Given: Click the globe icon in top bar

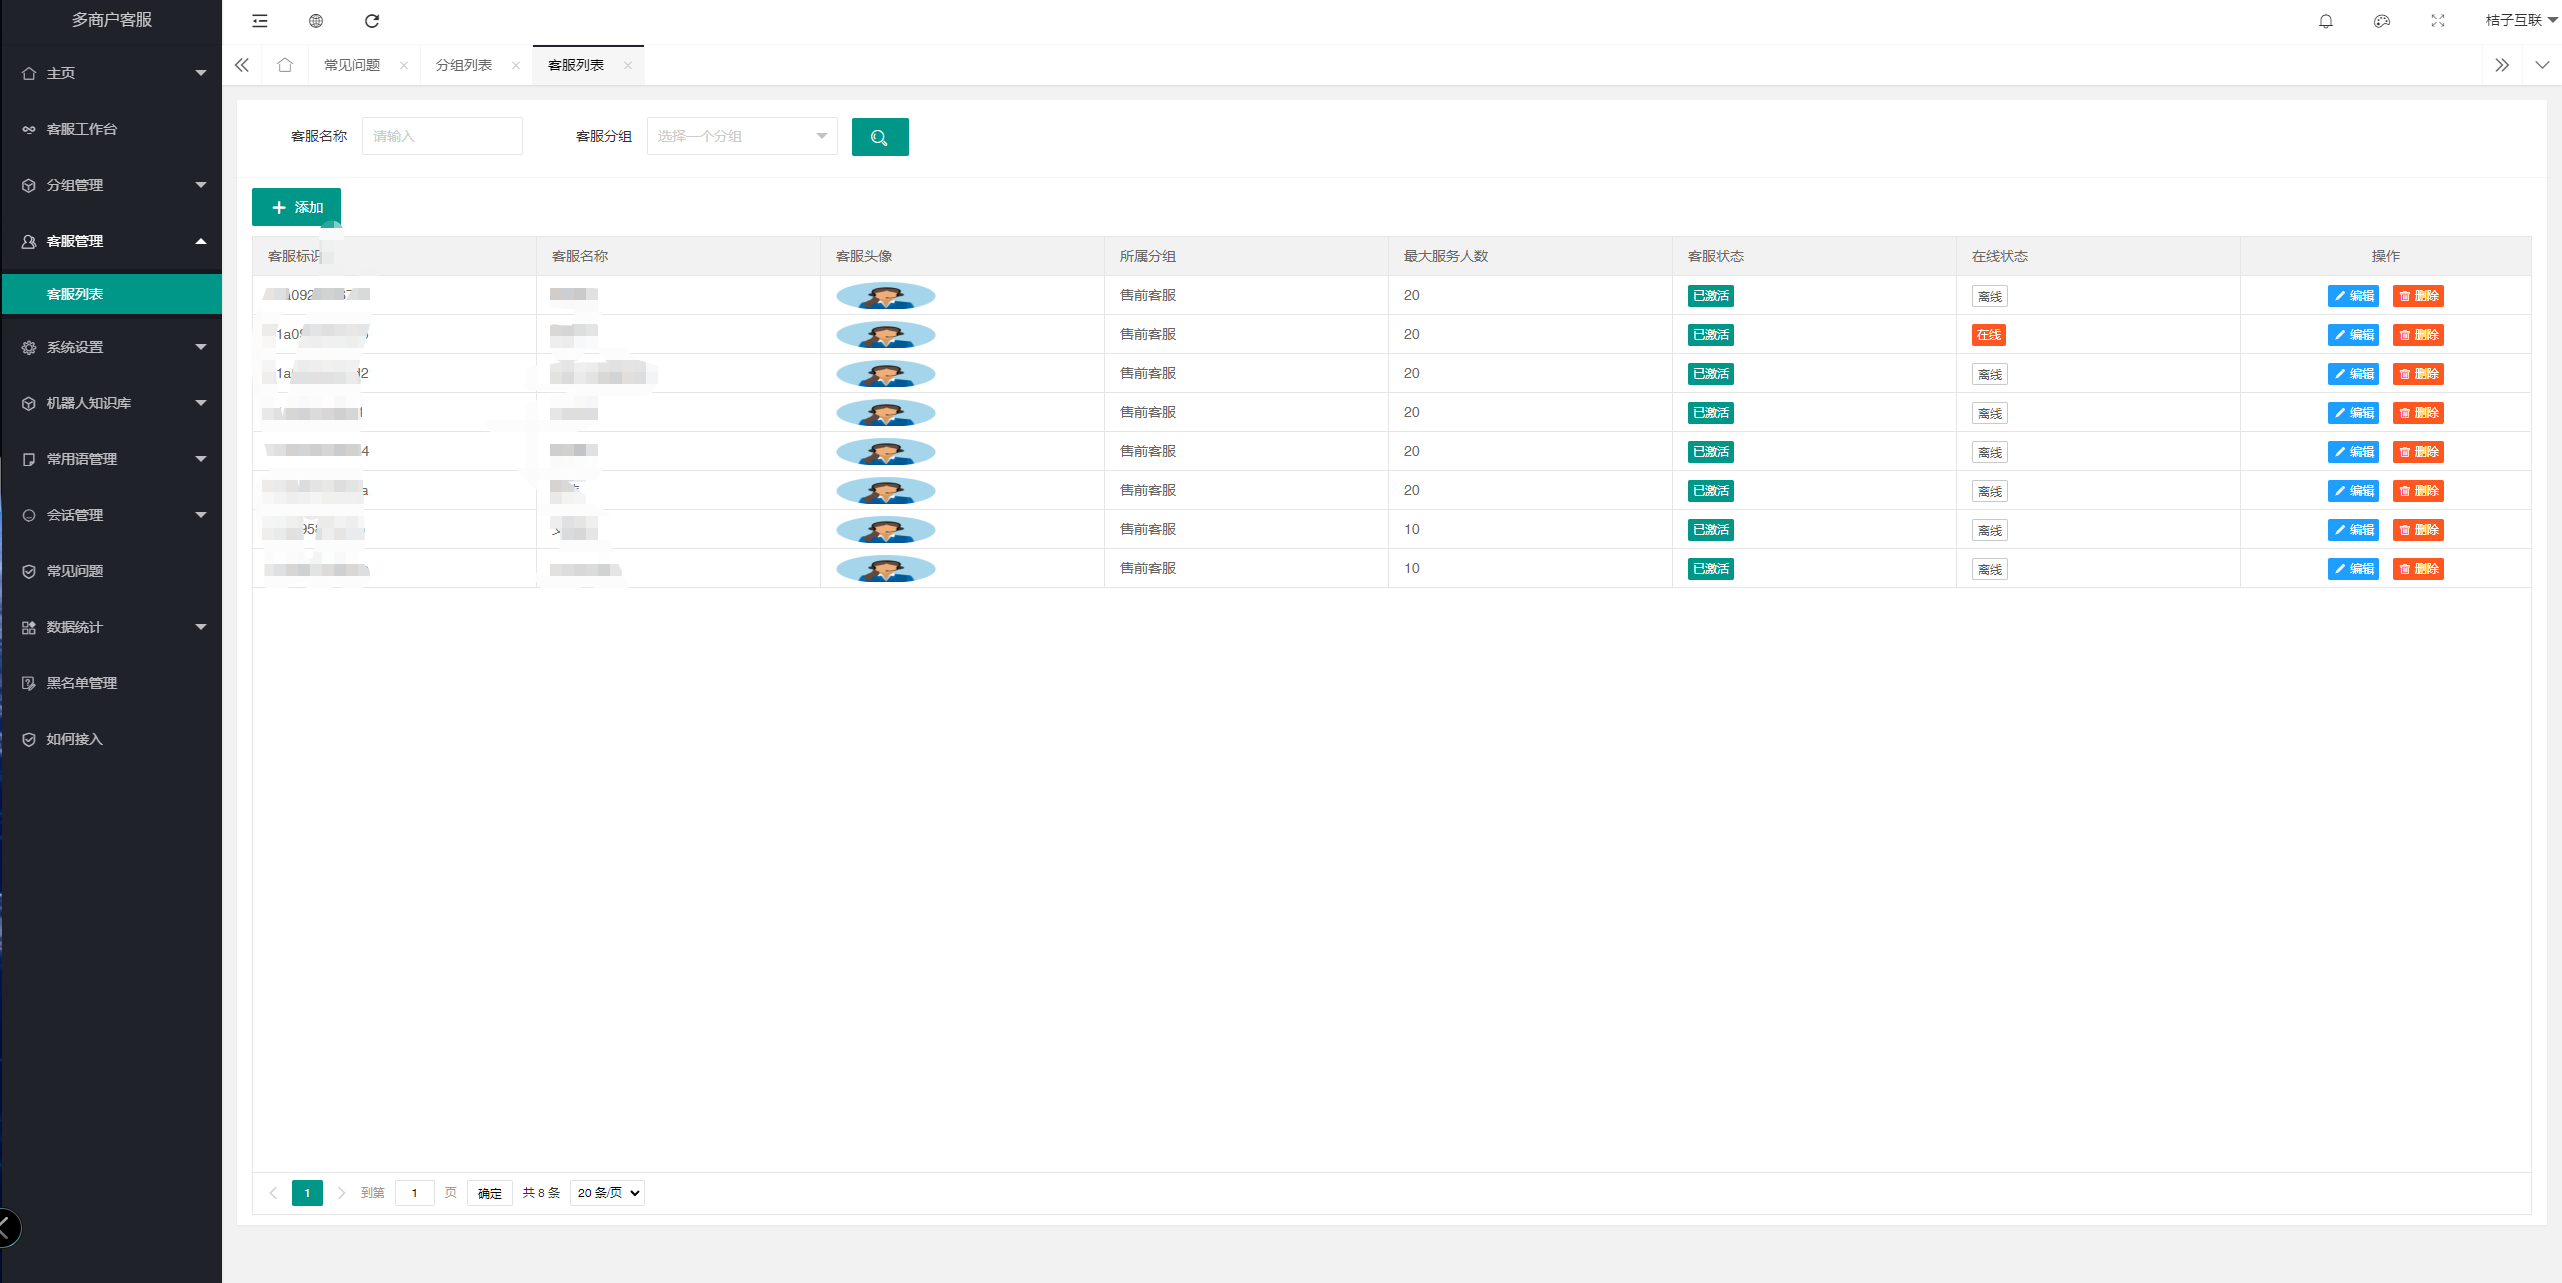Looking at the screenshot, I should tap(316, 21).
